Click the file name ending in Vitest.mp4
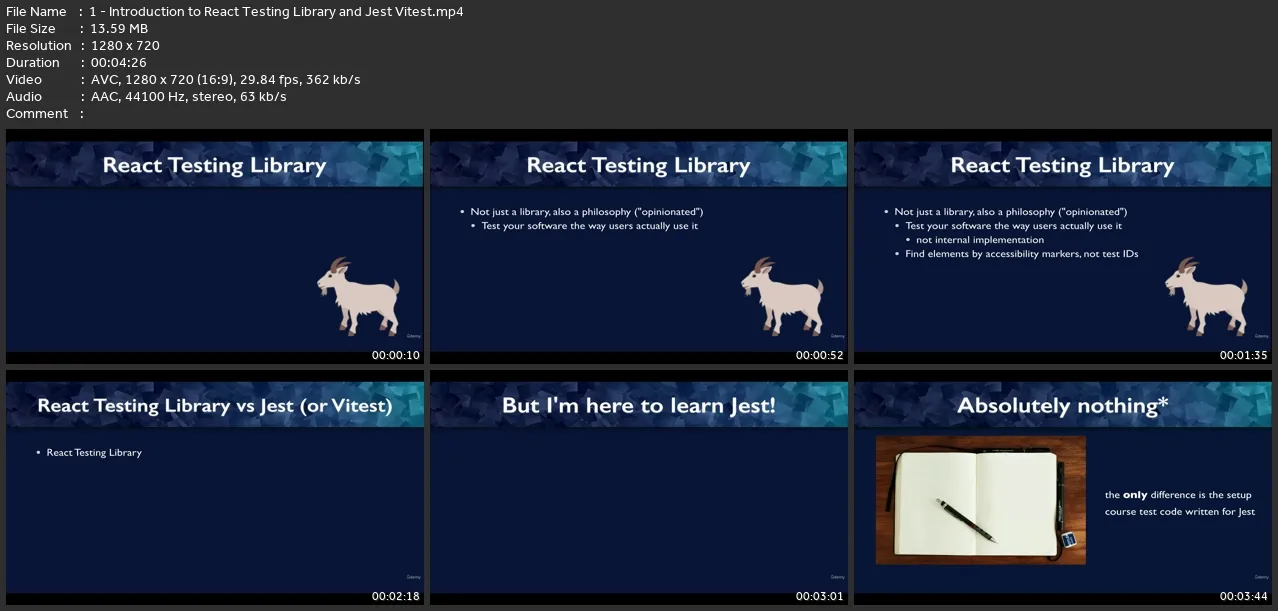Image resolution: width=1278 pixels, height=611 pixels. tap(276, 12)
